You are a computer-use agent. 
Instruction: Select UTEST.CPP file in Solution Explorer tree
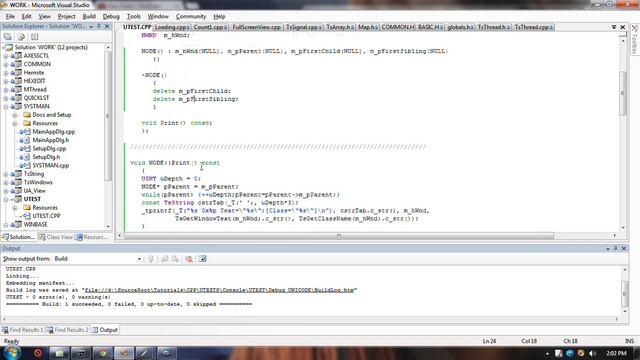click(46, 216)
